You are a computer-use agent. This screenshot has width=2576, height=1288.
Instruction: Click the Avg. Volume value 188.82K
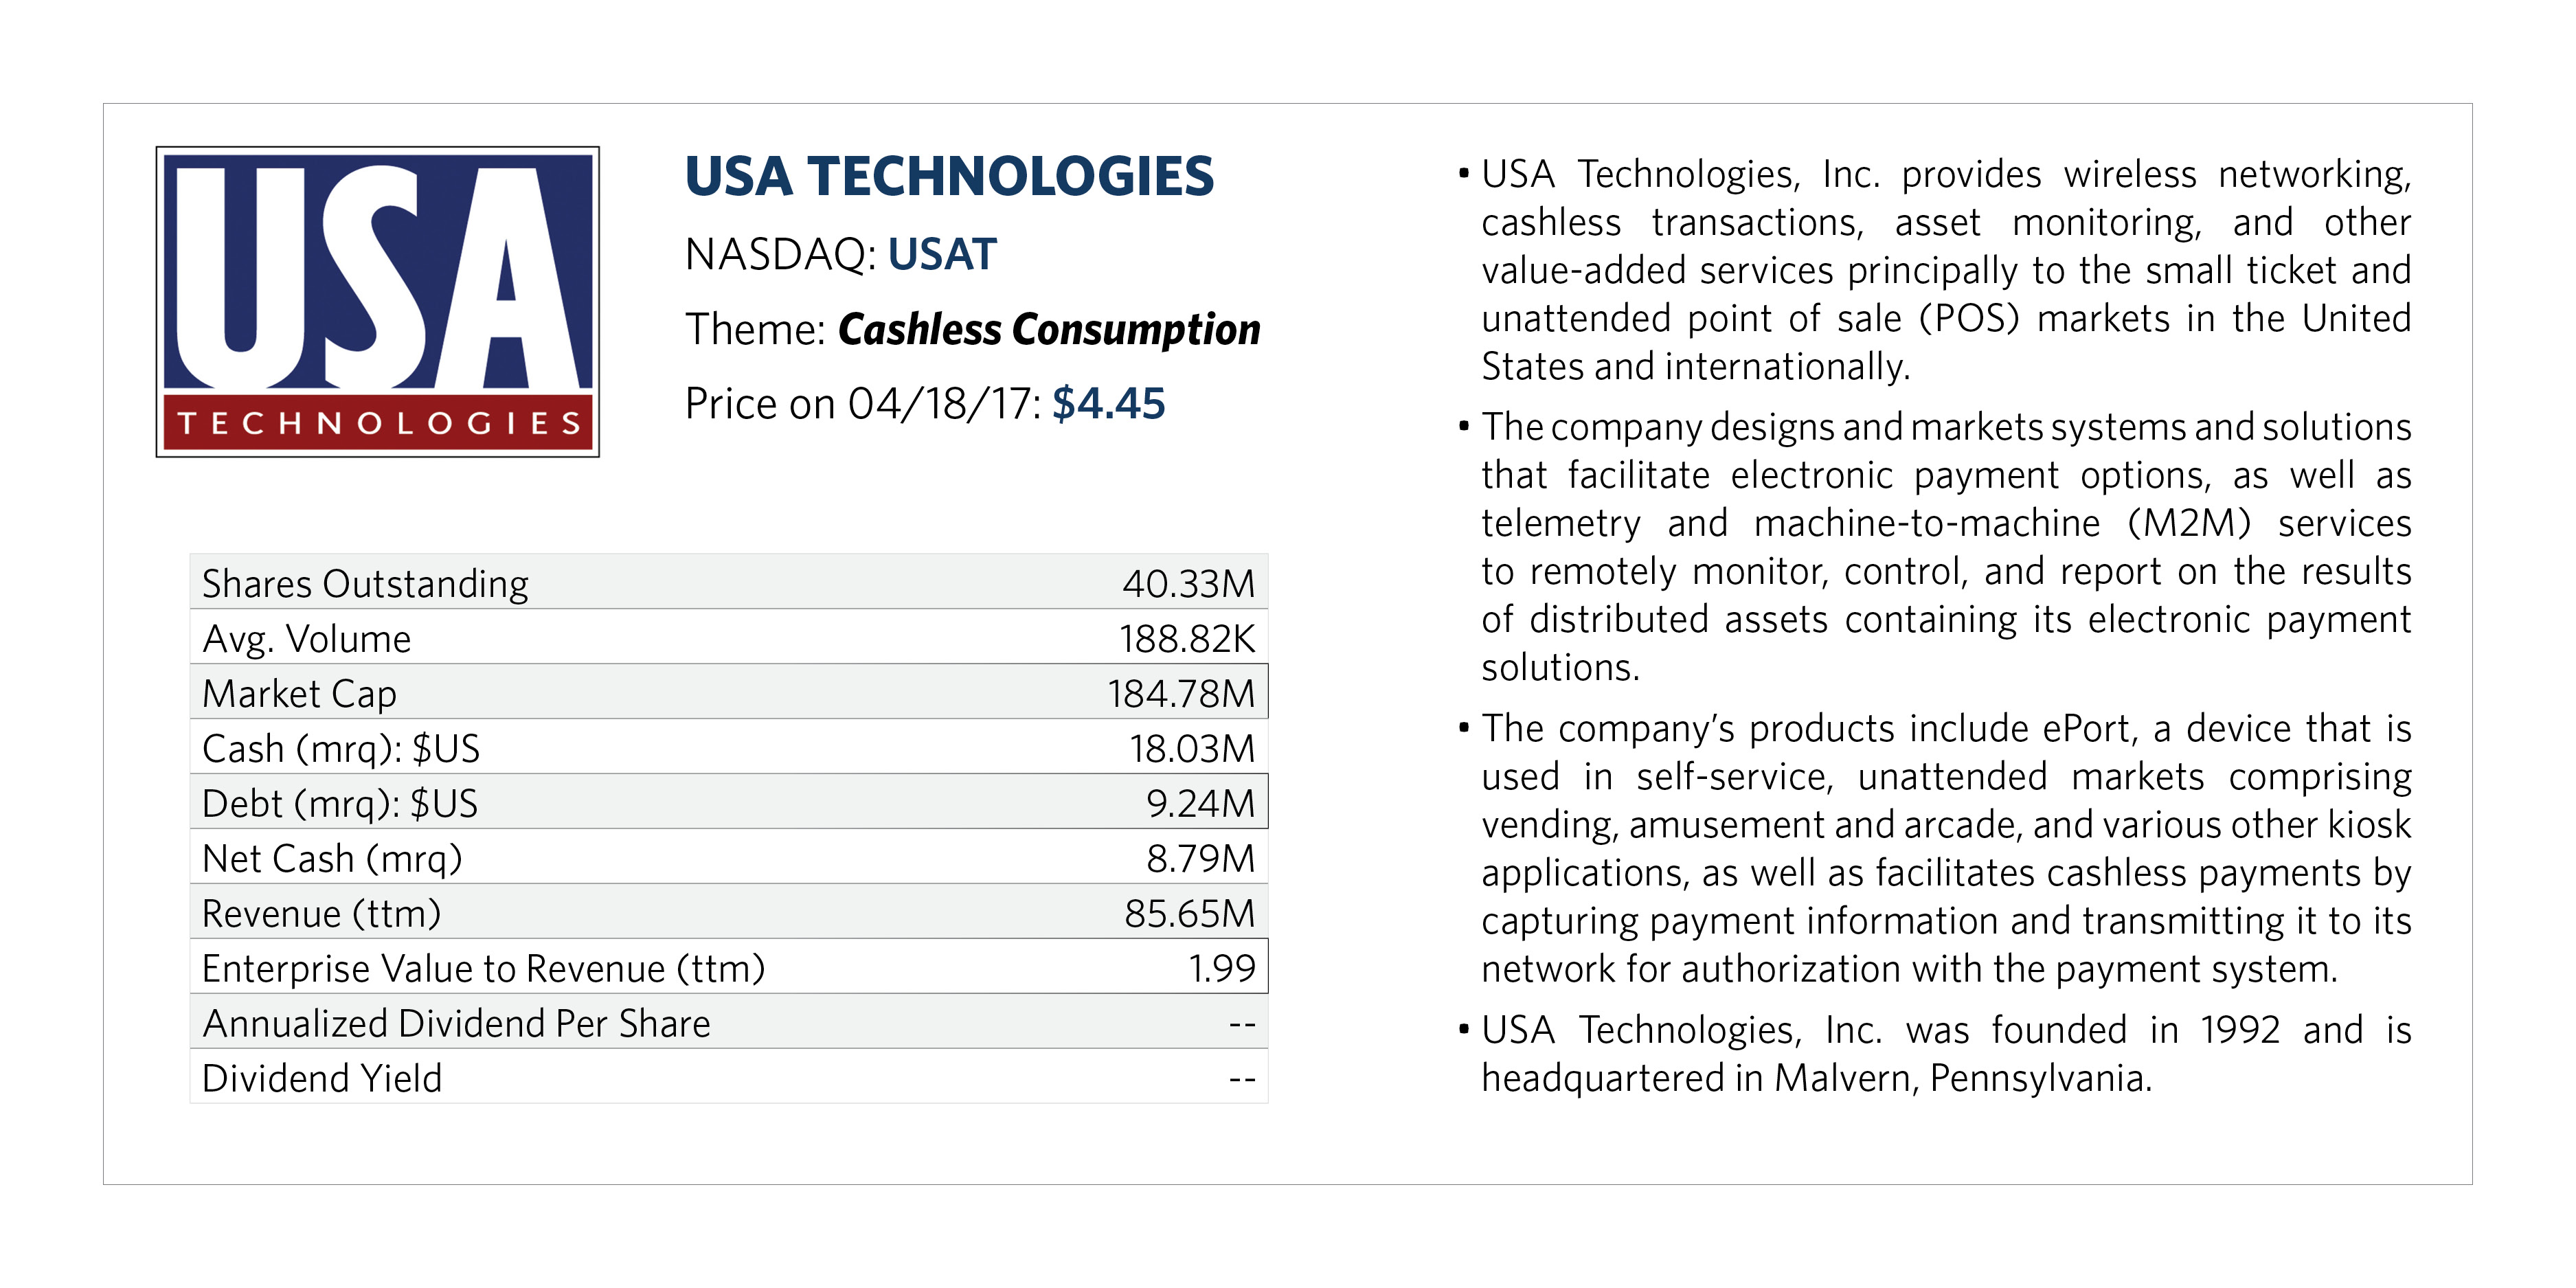[x=1186, y=638]
